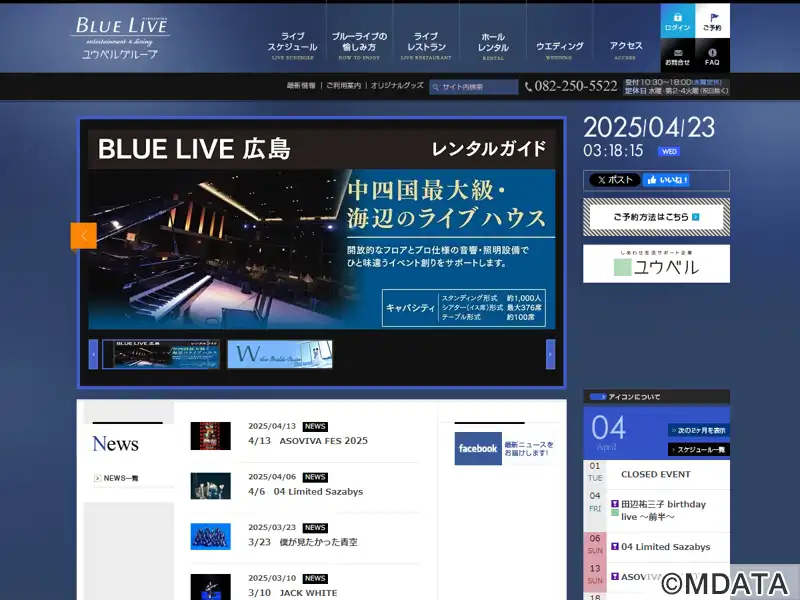Click the phone number 082-250-5522
800x600 pixels.
tap(576, 86)
